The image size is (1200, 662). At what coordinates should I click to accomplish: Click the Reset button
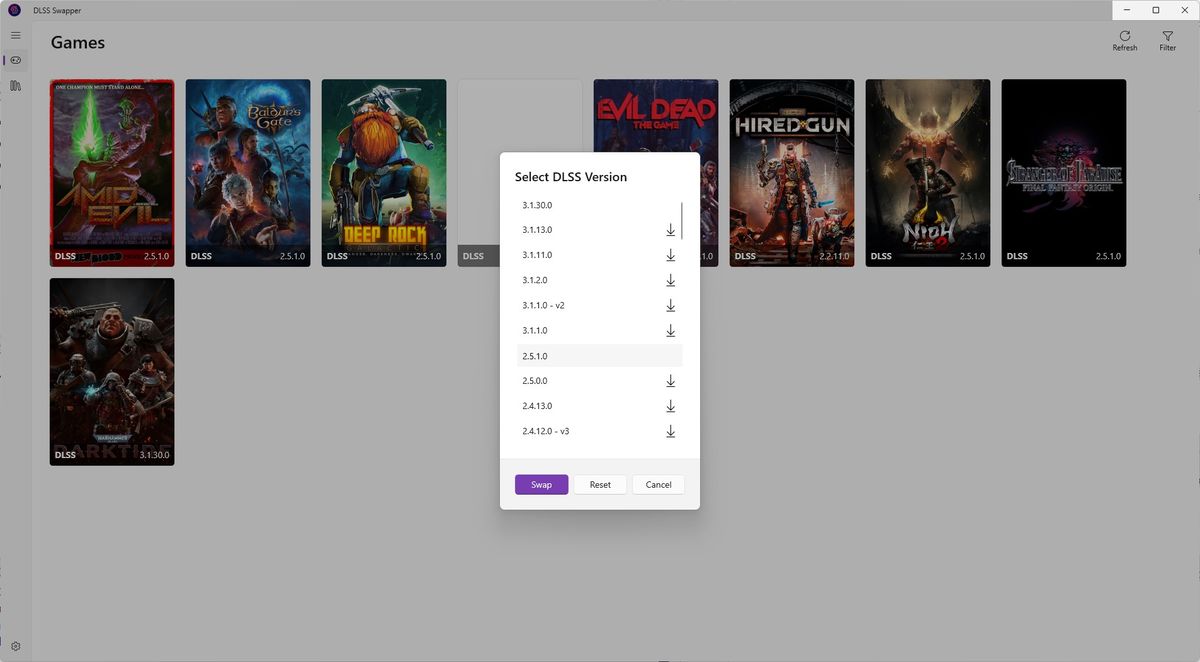tap(600, 485)
